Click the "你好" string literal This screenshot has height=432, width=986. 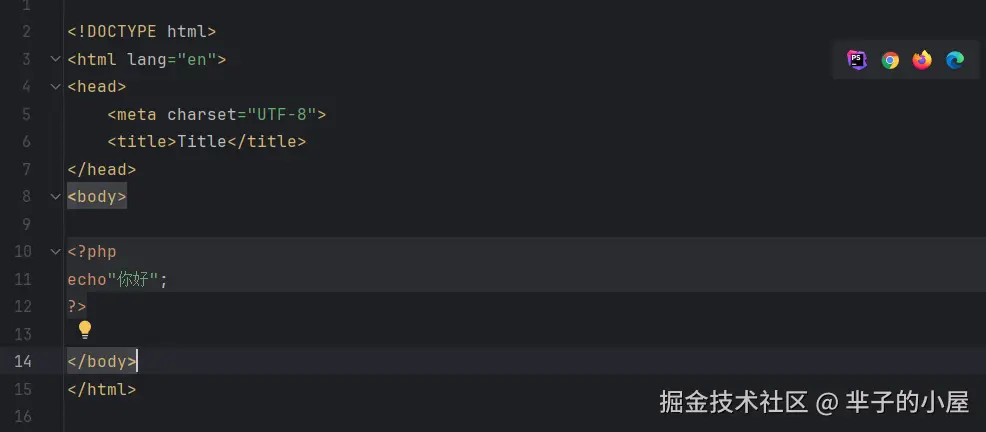[x=133, y=279]
